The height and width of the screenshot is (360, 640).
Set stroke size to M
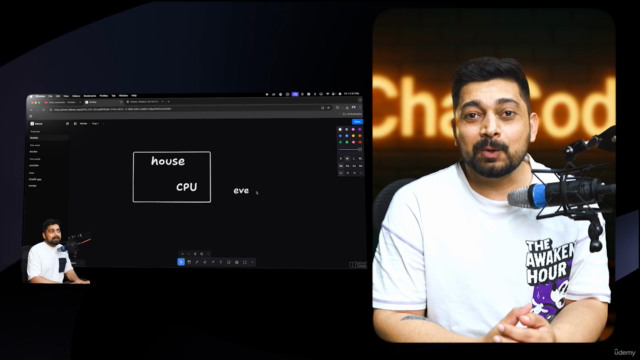pos(347,158)
